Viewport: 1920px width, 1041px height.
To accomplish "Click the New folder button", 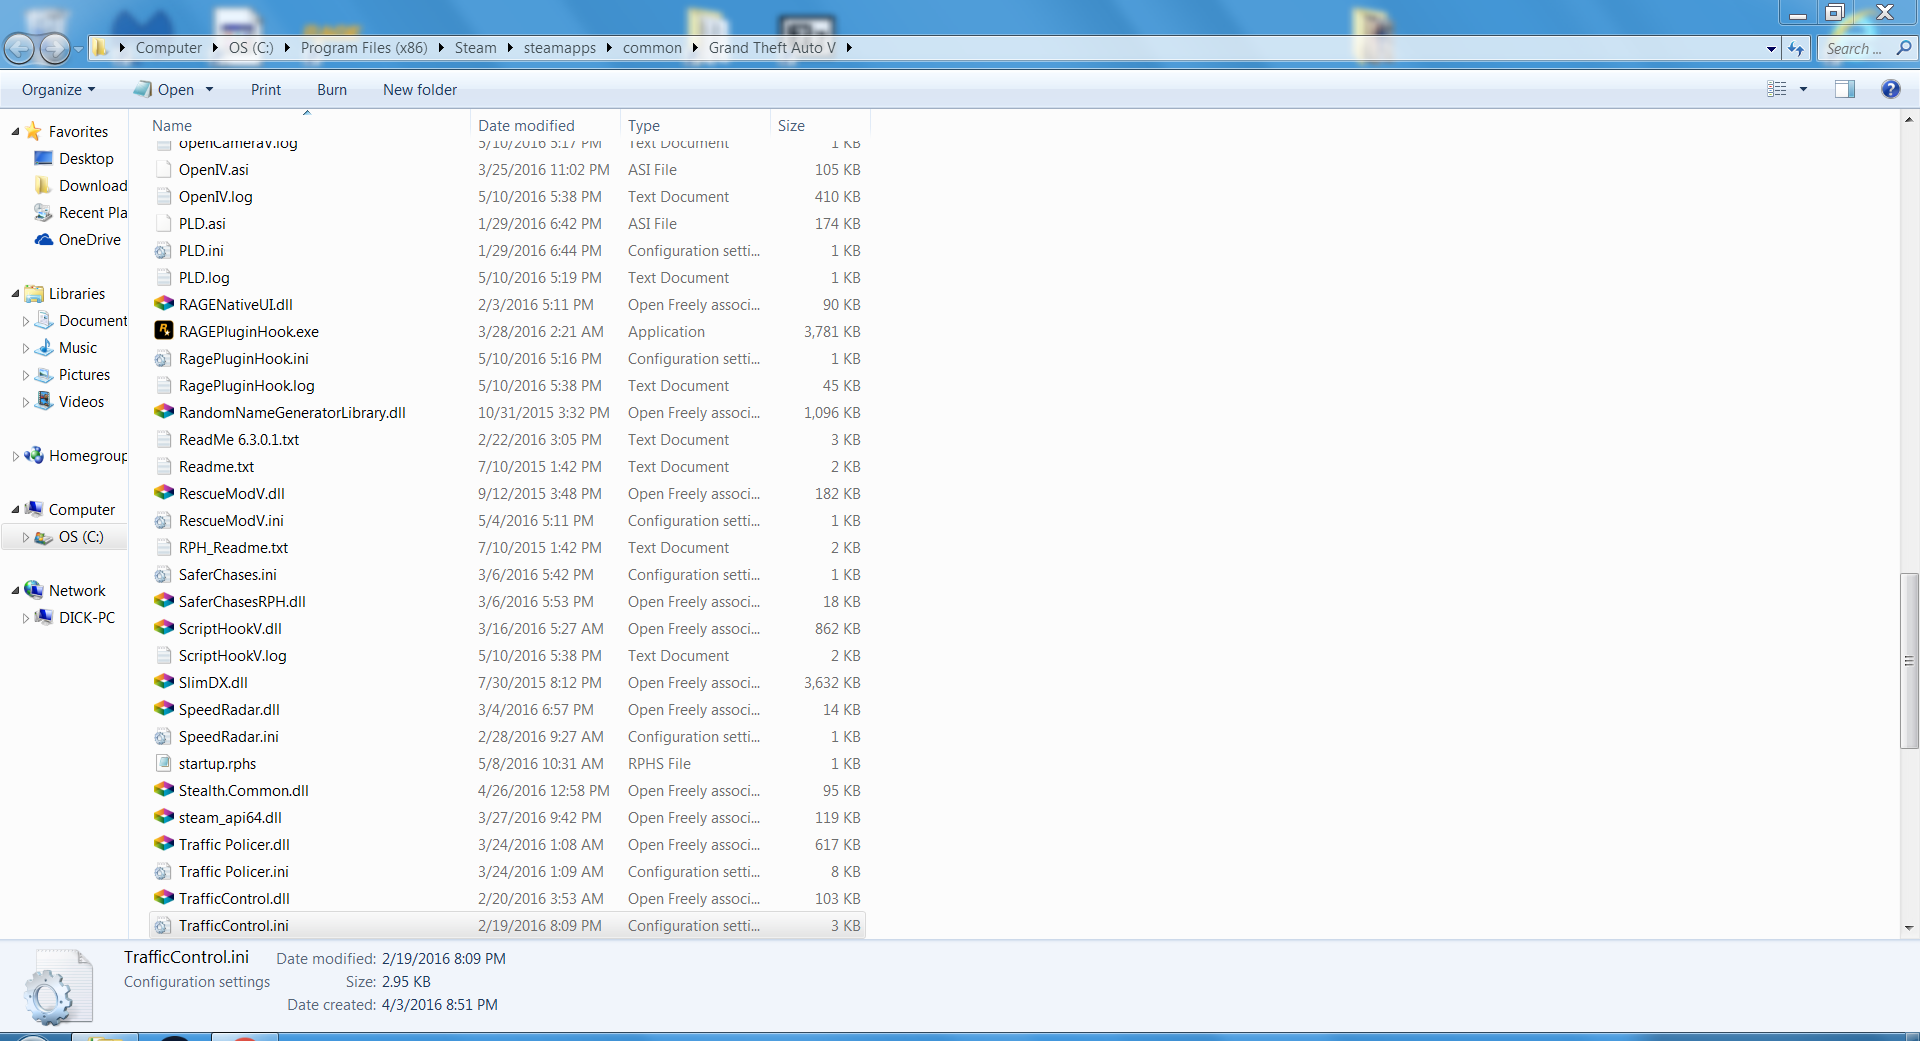I will [420, 89].
